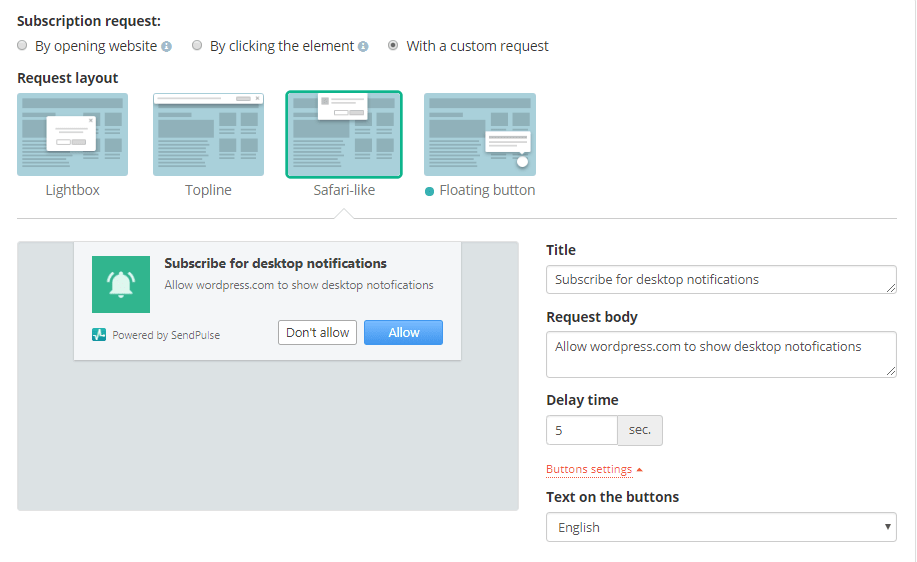917x562 pixels.
Task: Click the Don't allow button
Action: (318, 332)
